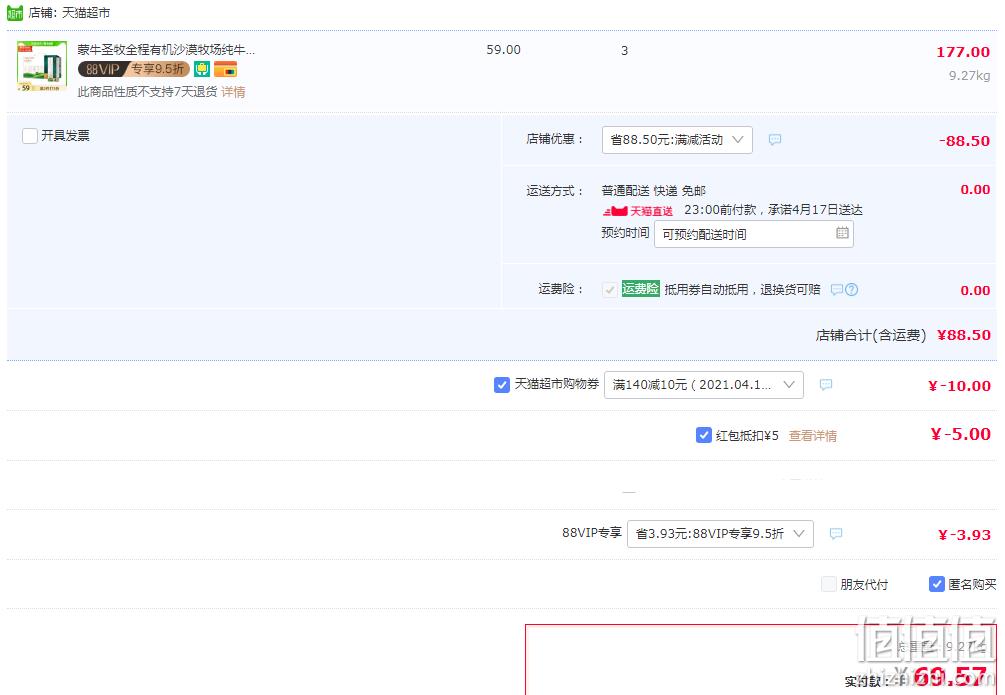Click the red packet deduction ¥-5.00
Viewport: 1005px width, 695px height.
[960, 435]
